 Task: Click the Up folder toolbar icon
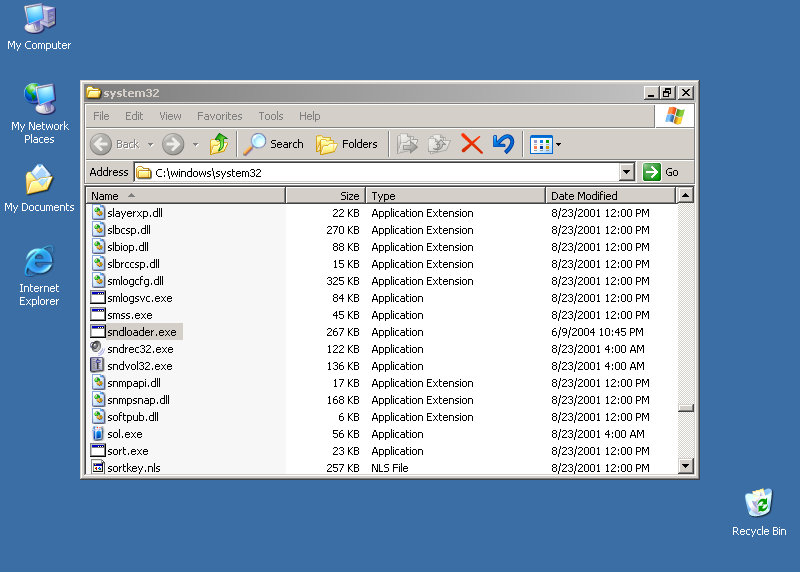pyautogui.click(x=219, y=144)
